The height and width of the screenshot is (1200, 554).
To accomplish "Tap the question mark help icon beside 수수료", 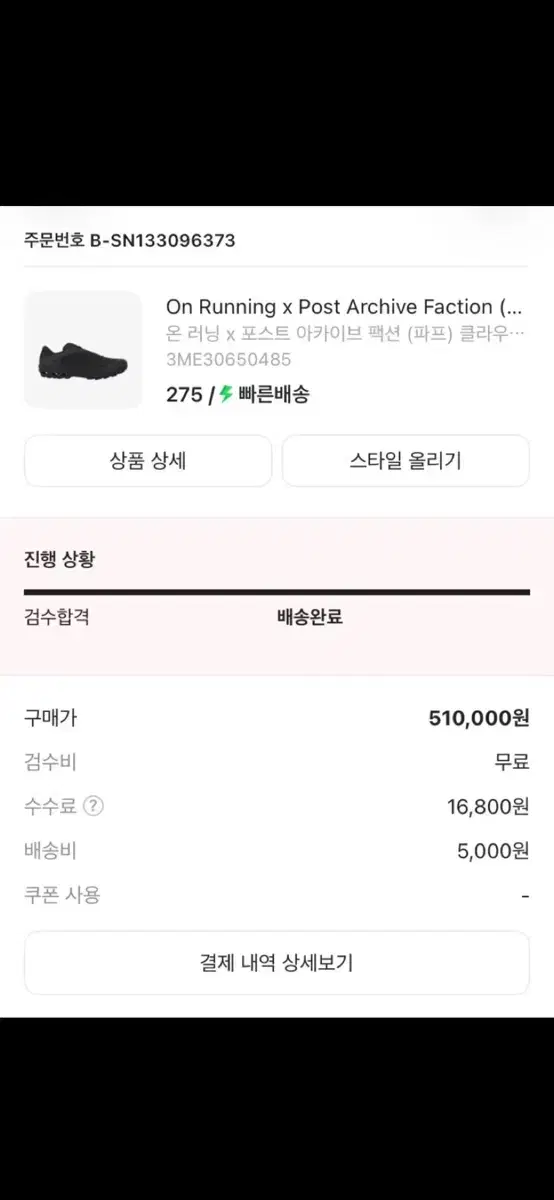I will tap(93, 806).
